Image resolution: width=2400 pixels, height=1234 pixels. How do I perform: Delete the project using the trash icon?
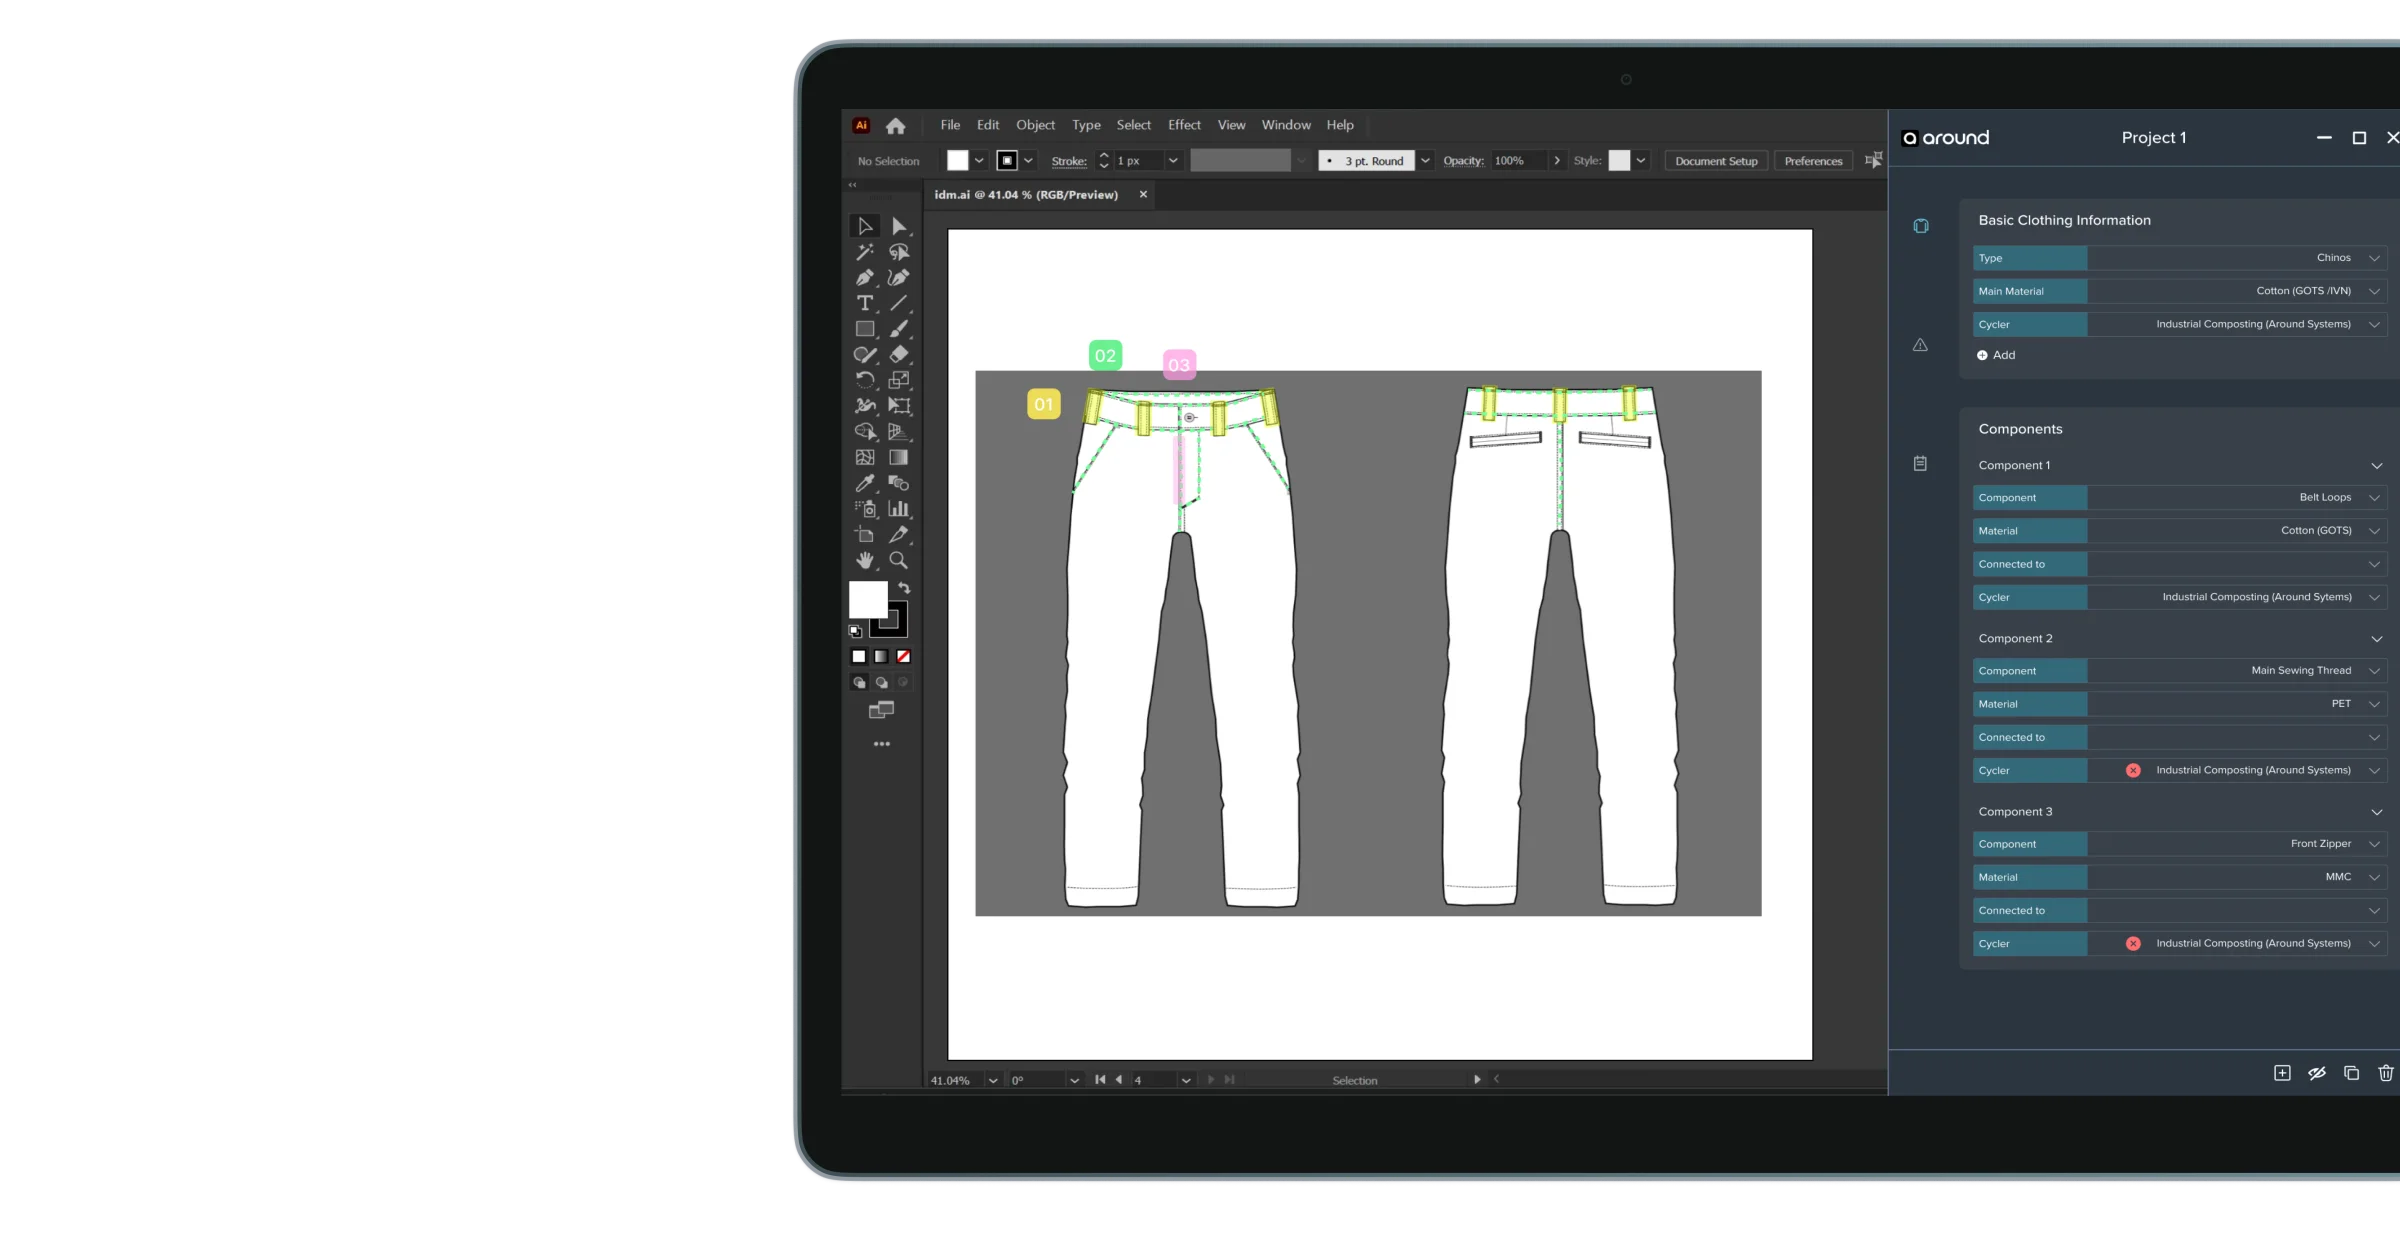pos(2385,1072)
